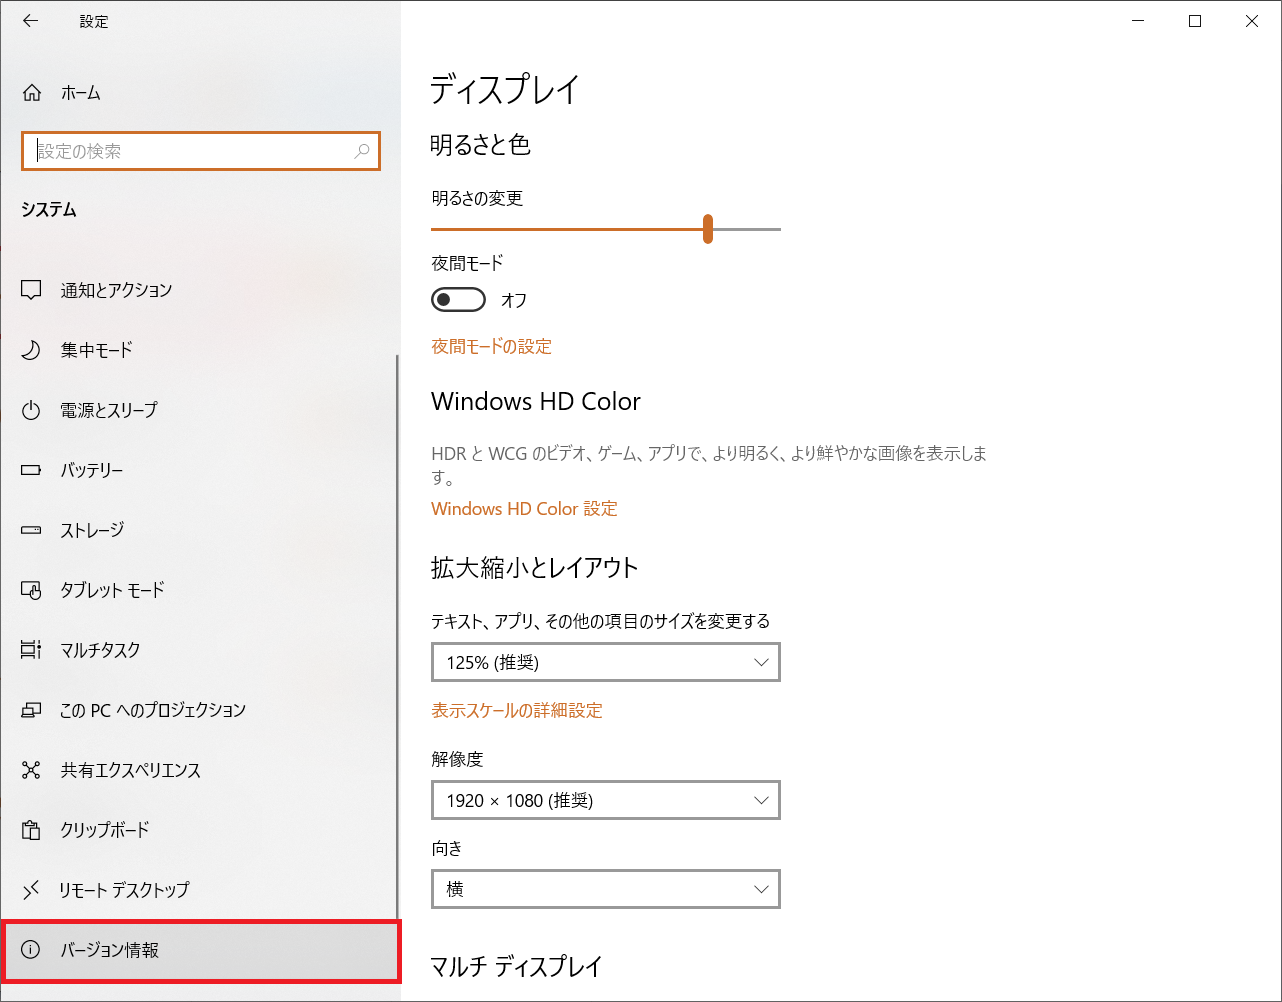Click the power icon for 電源とスリープ

point(31,410)
